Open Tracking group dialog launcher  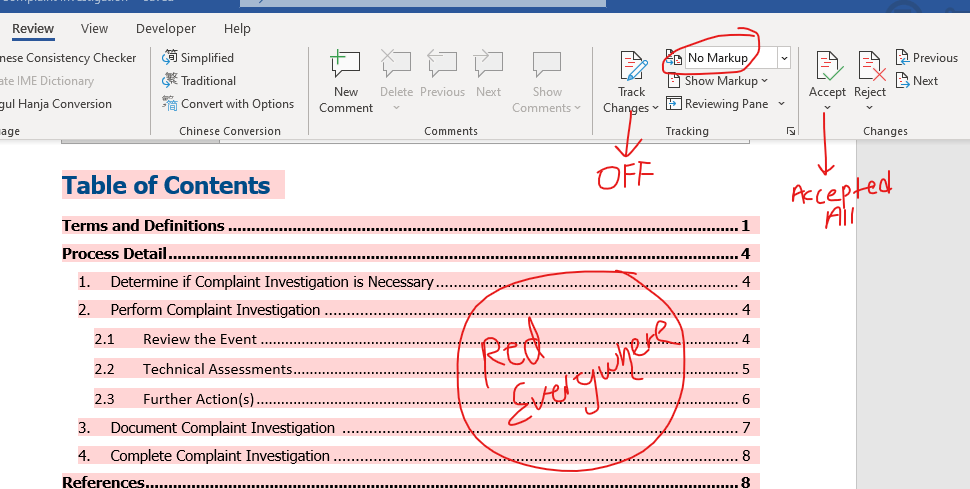[x=791, y=131]
